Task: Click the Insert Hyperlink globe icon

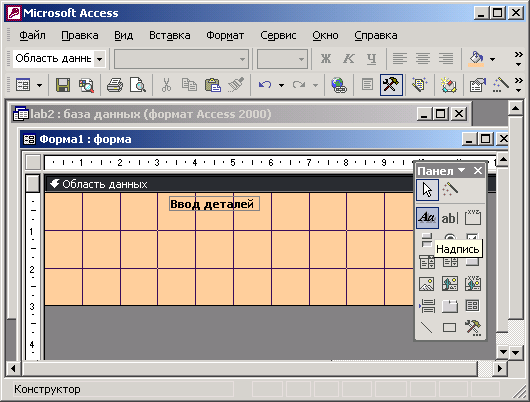Action: [x=339, y=85]
